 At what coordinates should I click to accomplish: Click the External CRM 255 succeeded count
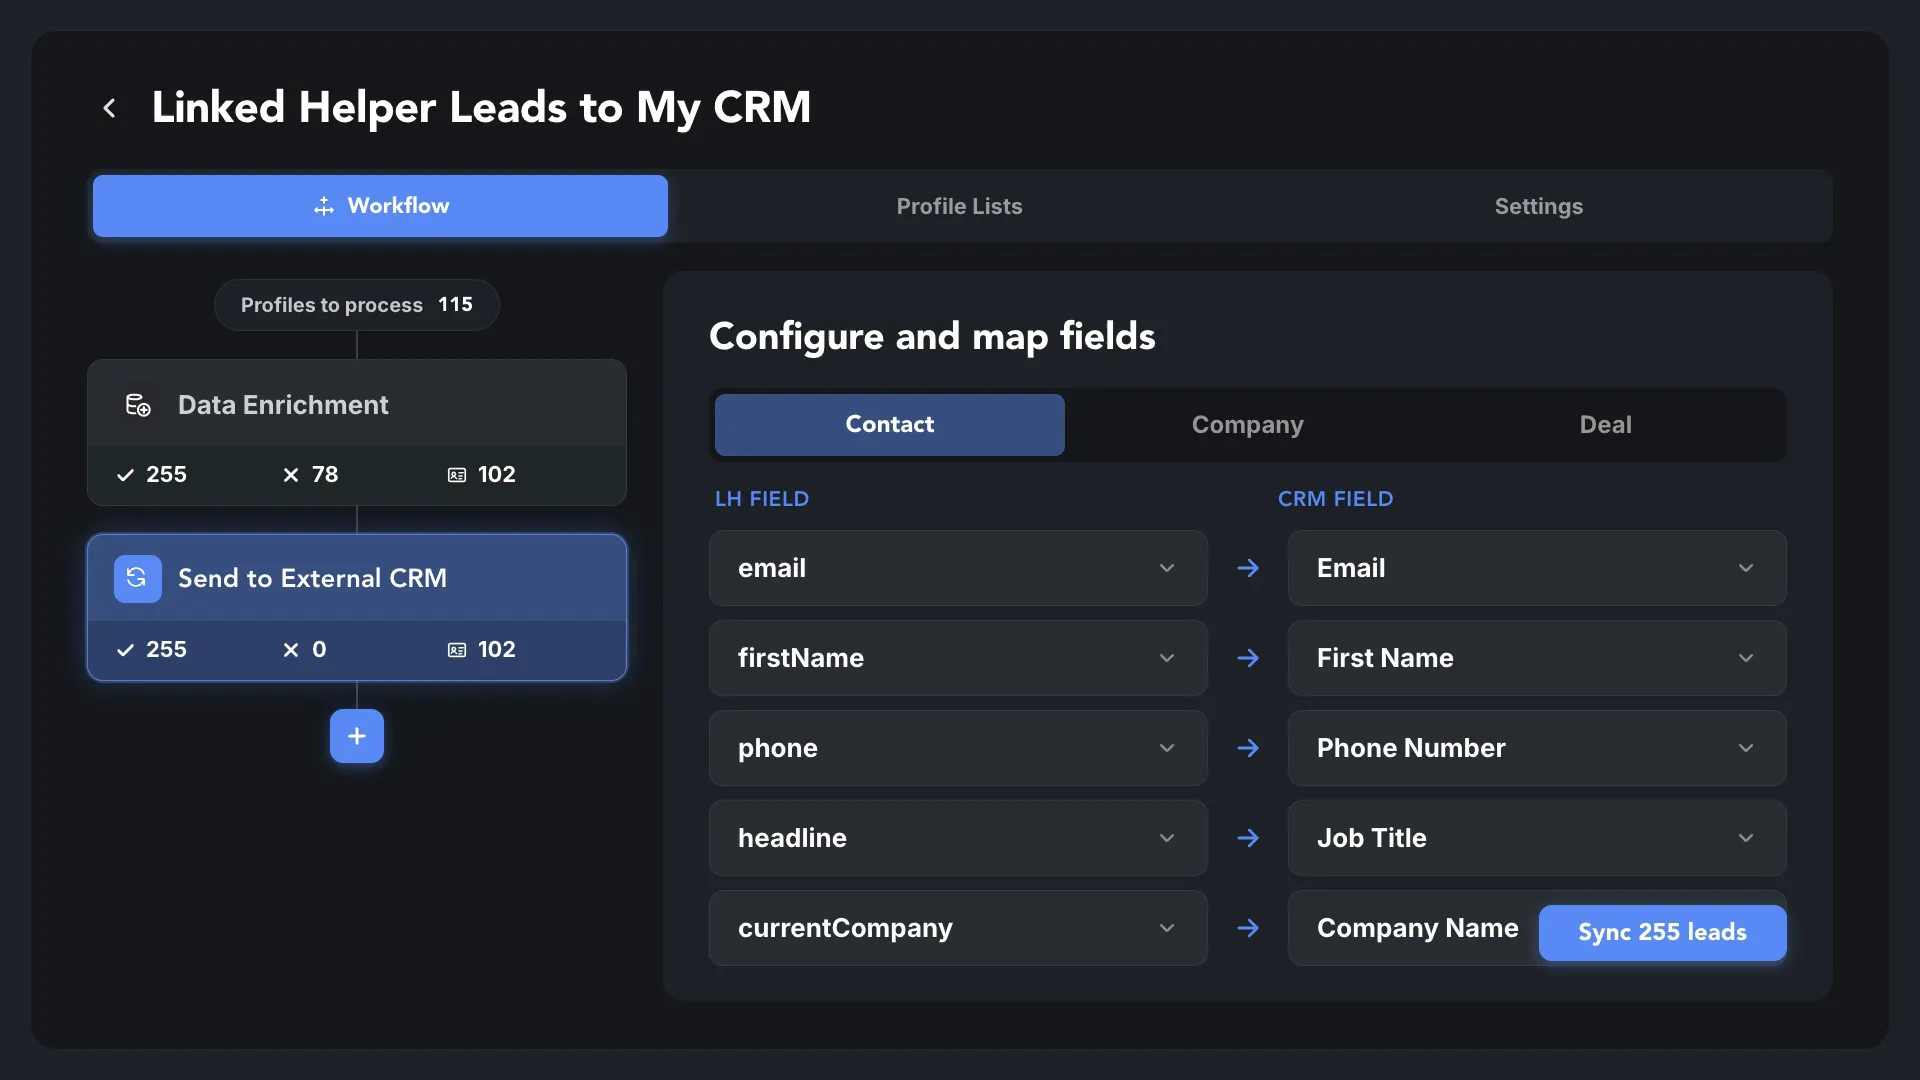pyautogui.click(x=166, y=650)
